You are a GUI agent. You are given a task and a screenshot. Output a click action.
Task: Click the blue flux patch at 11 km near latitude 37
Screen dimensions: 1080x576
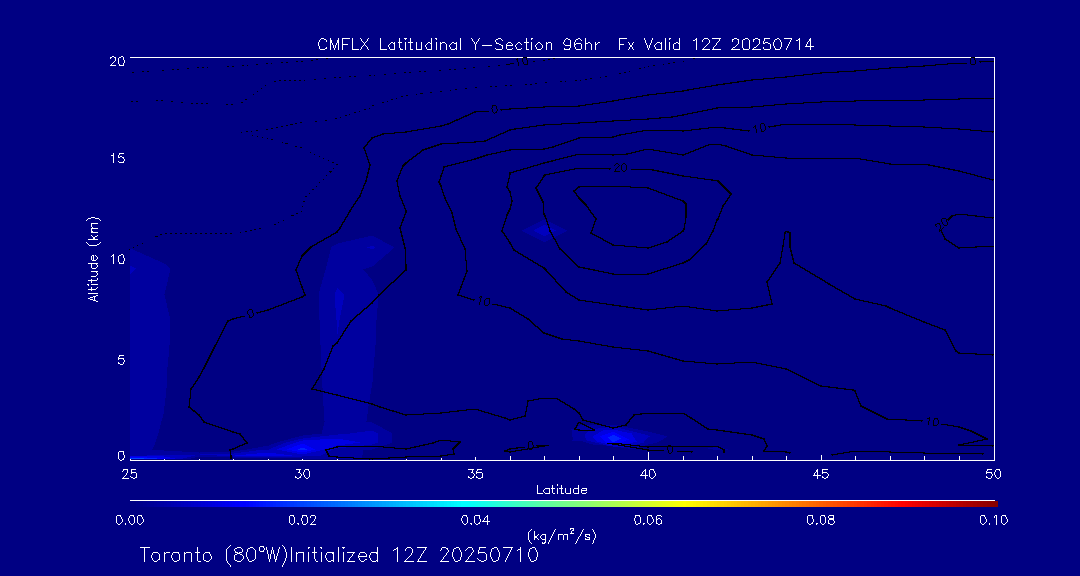(543, 231)
